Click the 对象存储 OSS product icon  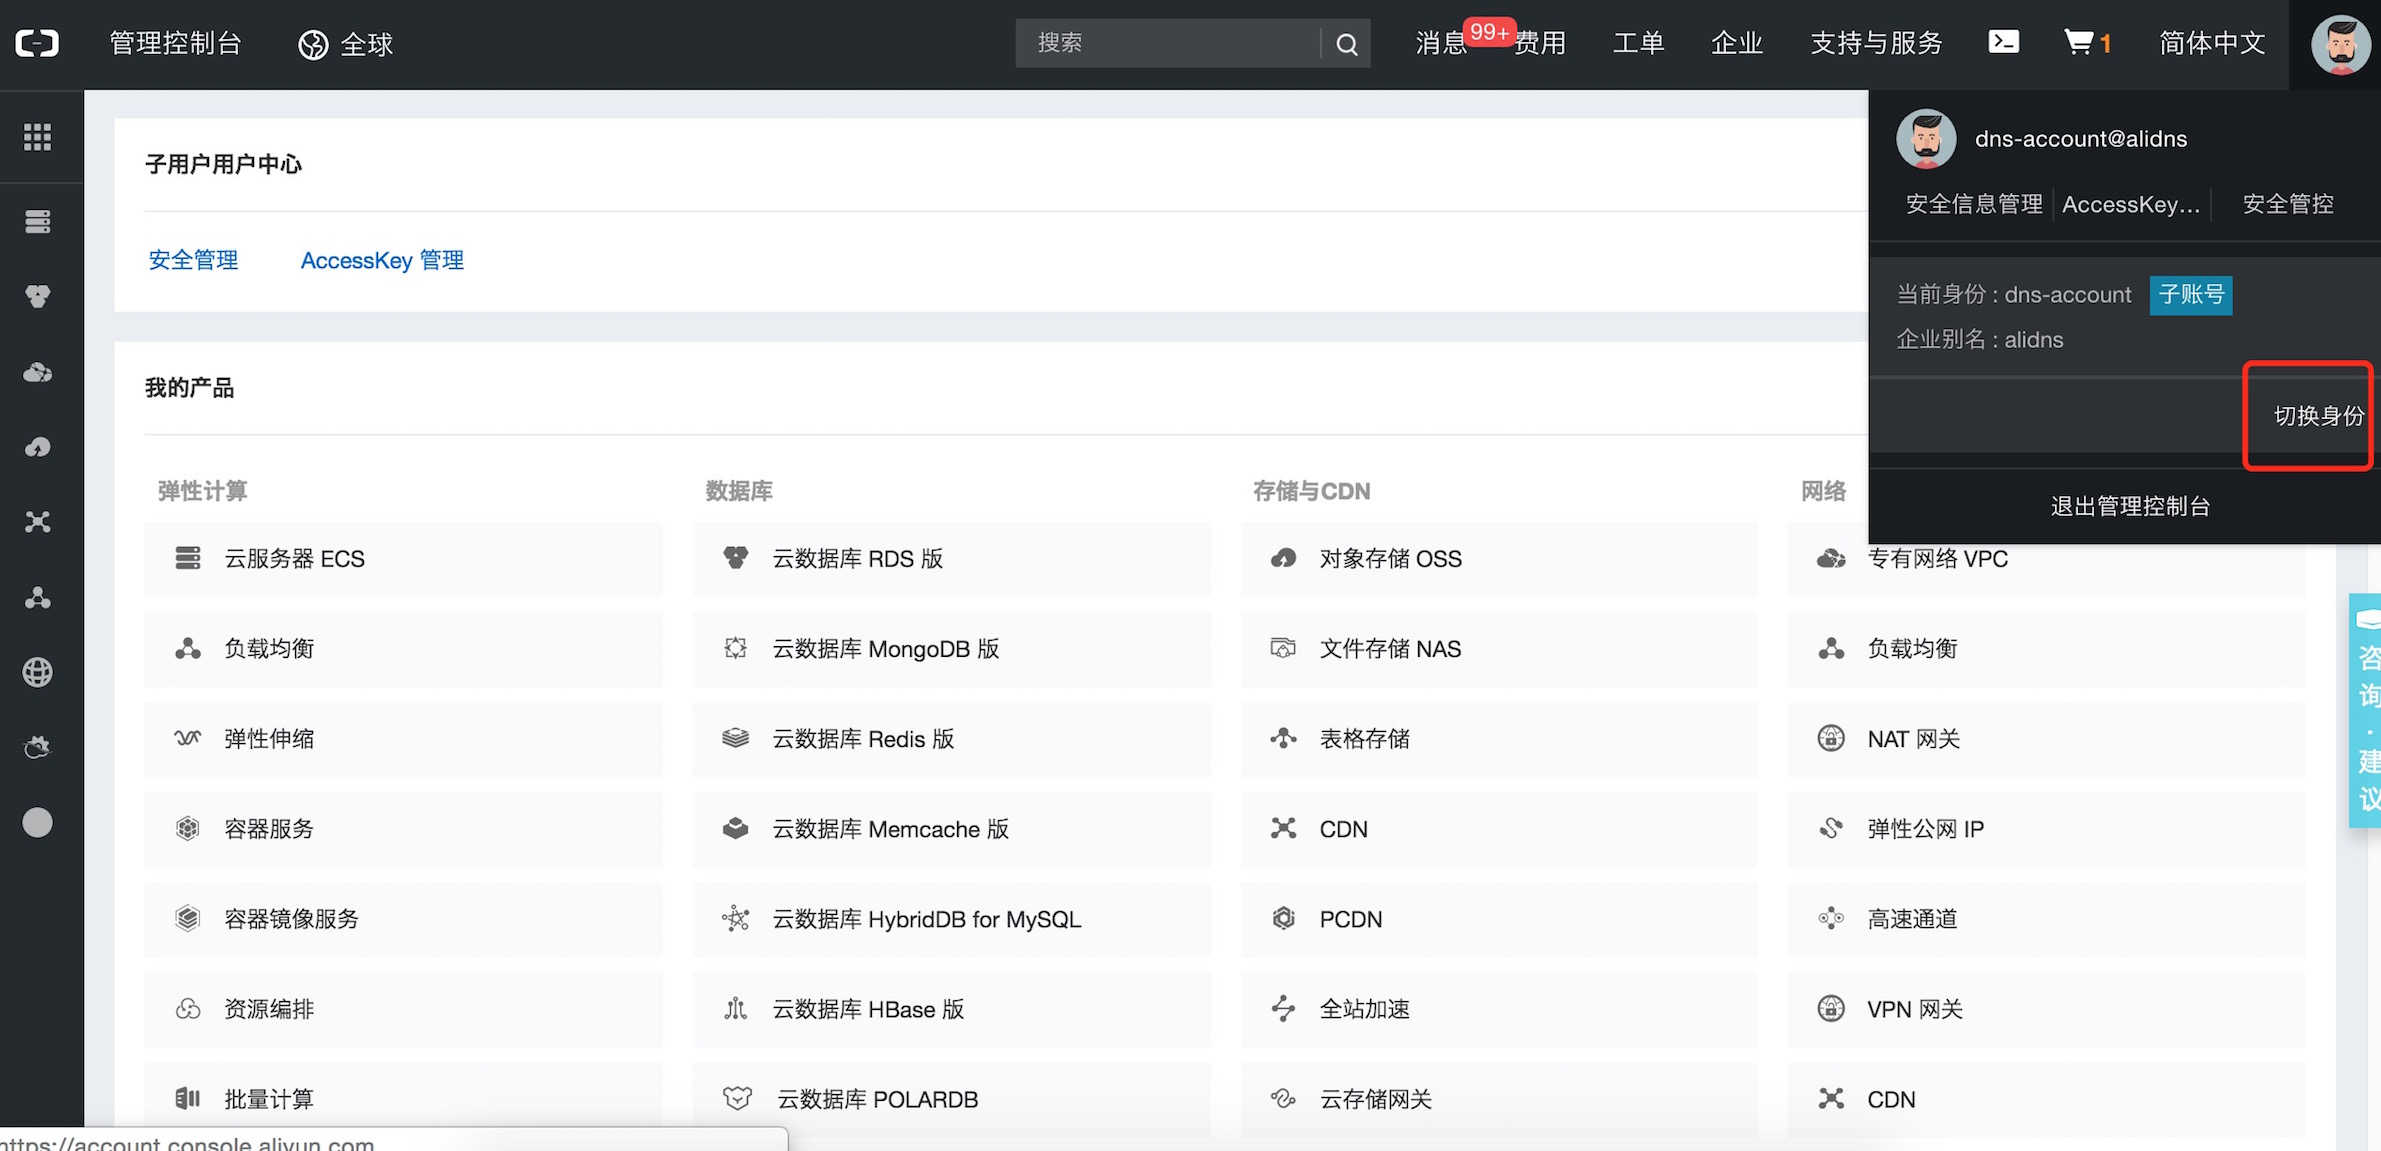pyautogui.click(x=1283, y=558)
